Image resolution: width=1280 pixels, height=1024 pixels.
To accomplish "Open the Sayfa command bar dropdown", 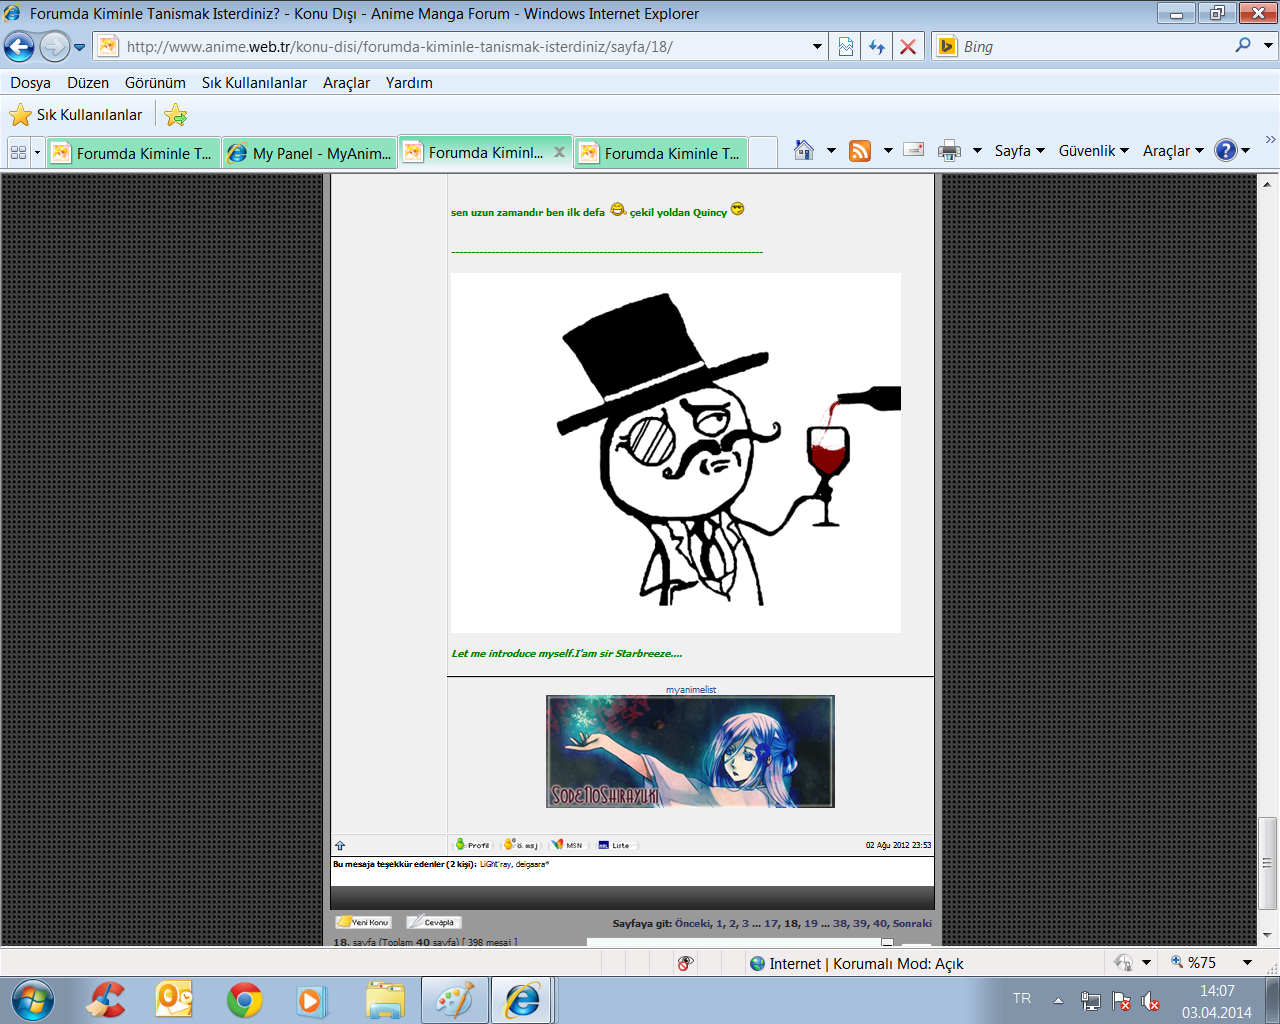I will click(x=1019, y=151).
